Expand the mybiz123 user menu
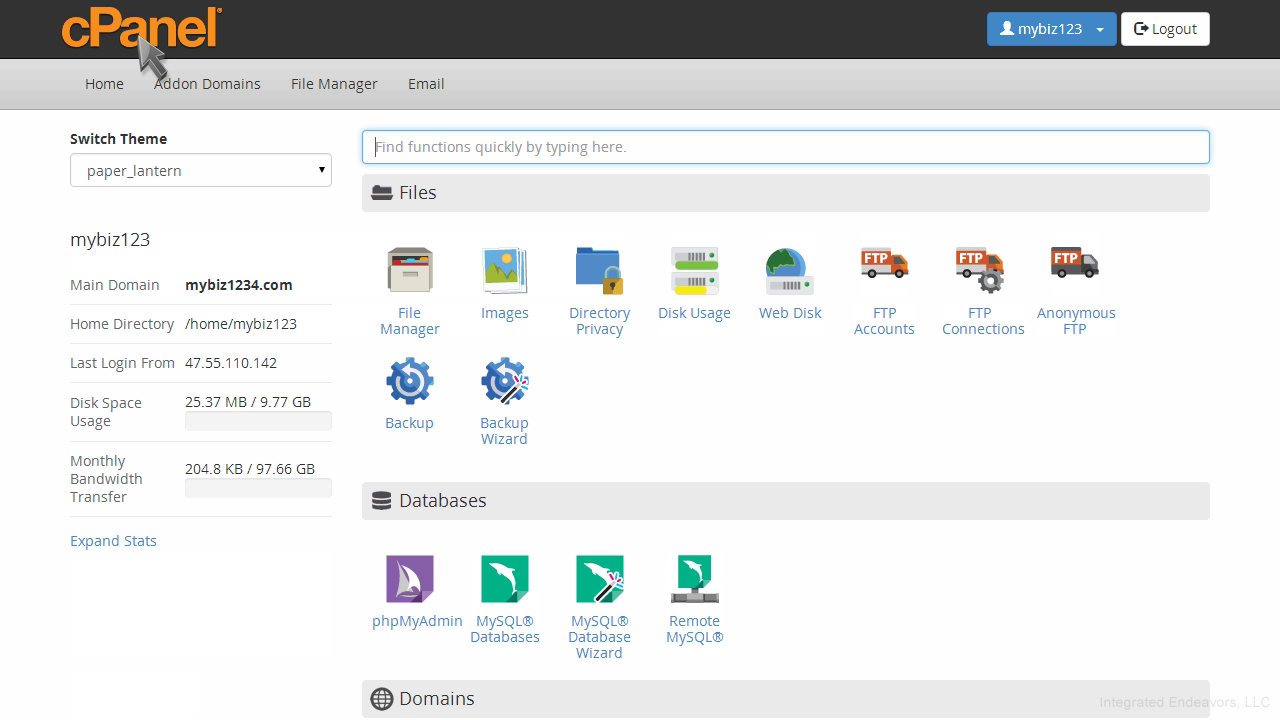This screenshot has width=1280, height=720. click(x=1051, y=29)
